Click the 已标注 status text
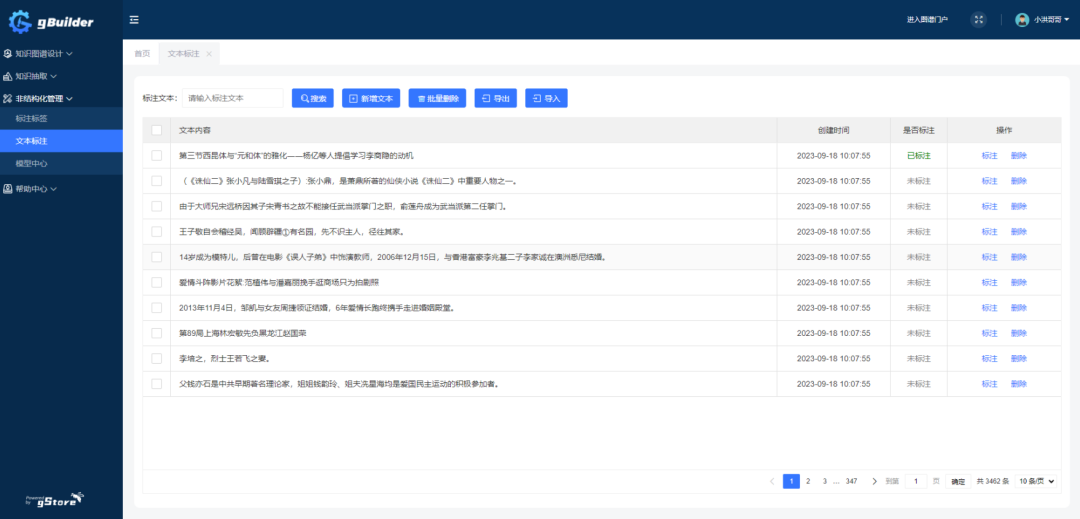 pyautogui.click(x=919, y=156)
